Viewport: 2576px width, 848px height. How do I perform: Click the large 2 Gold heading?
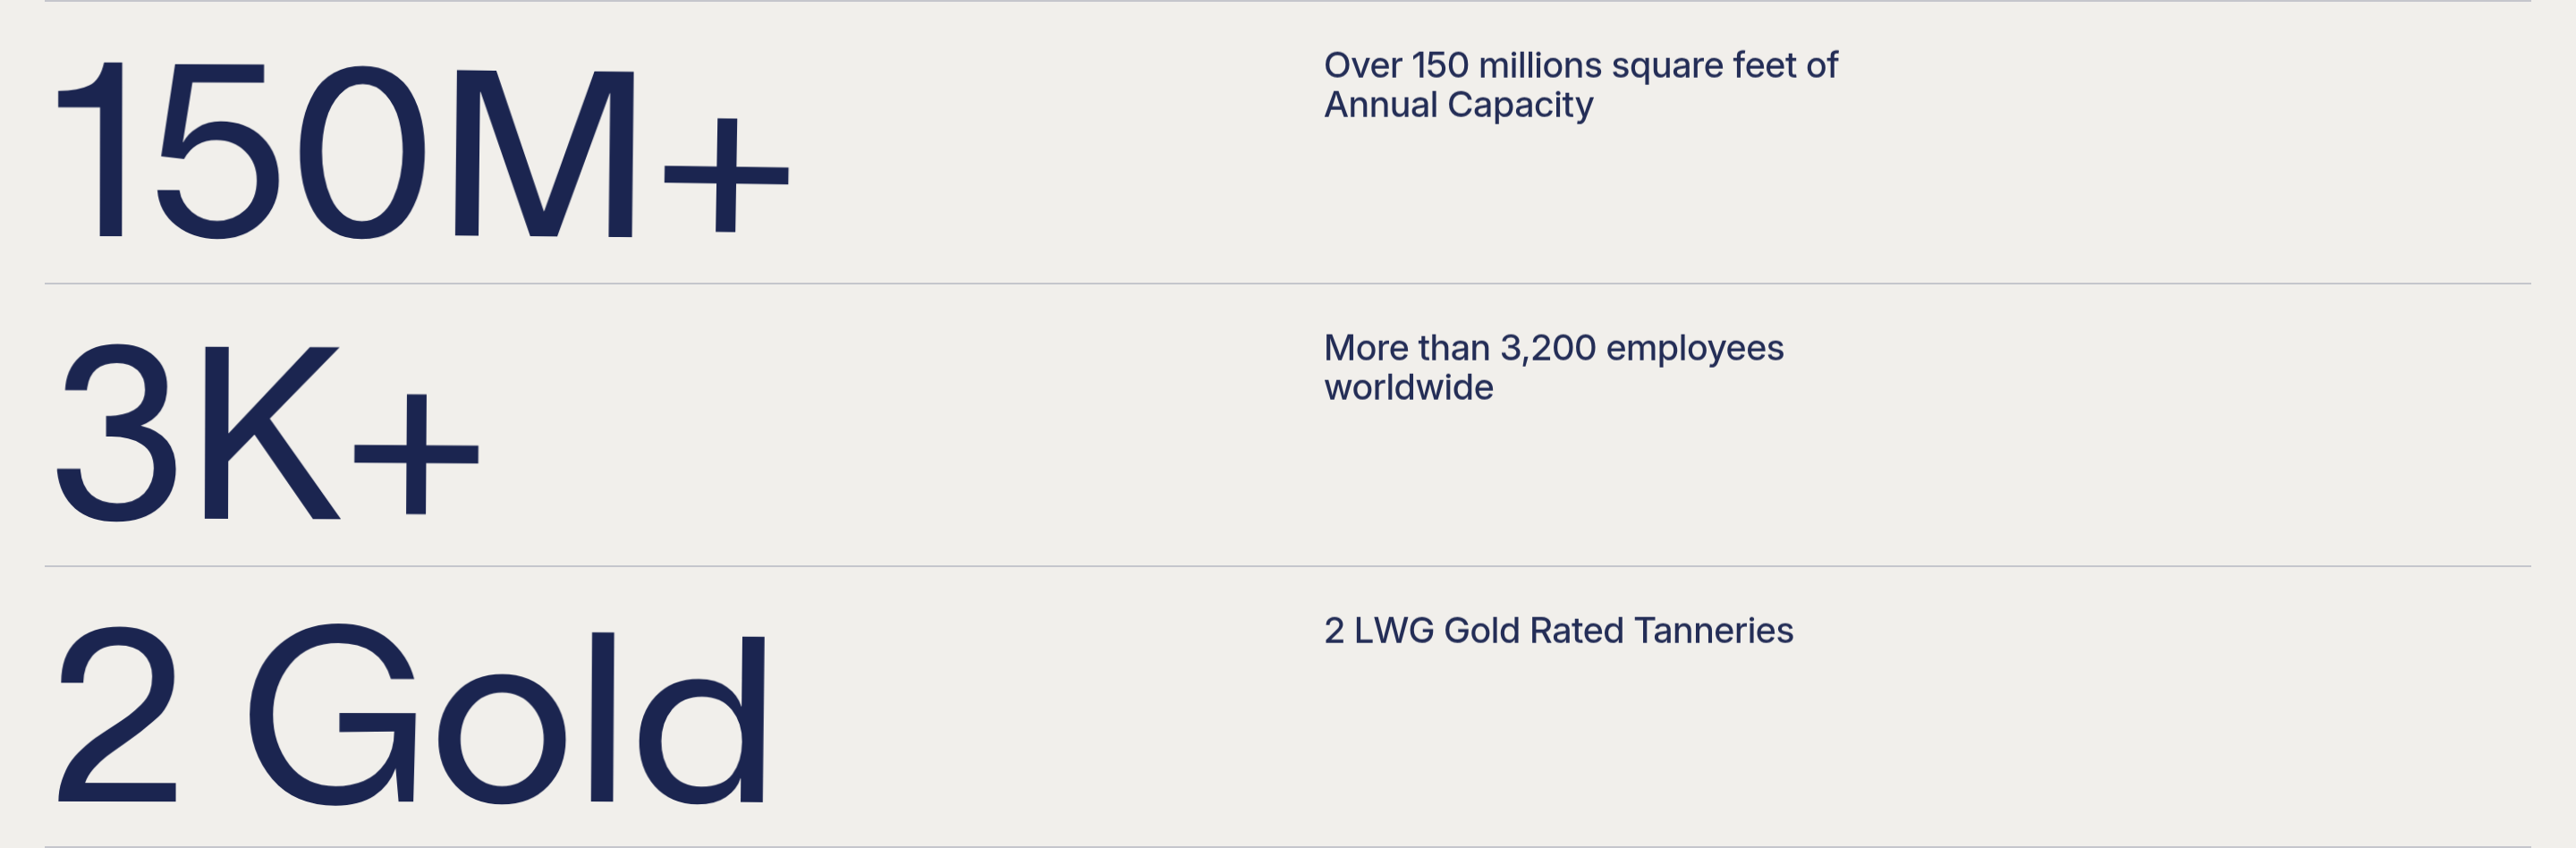pos(410,714)
